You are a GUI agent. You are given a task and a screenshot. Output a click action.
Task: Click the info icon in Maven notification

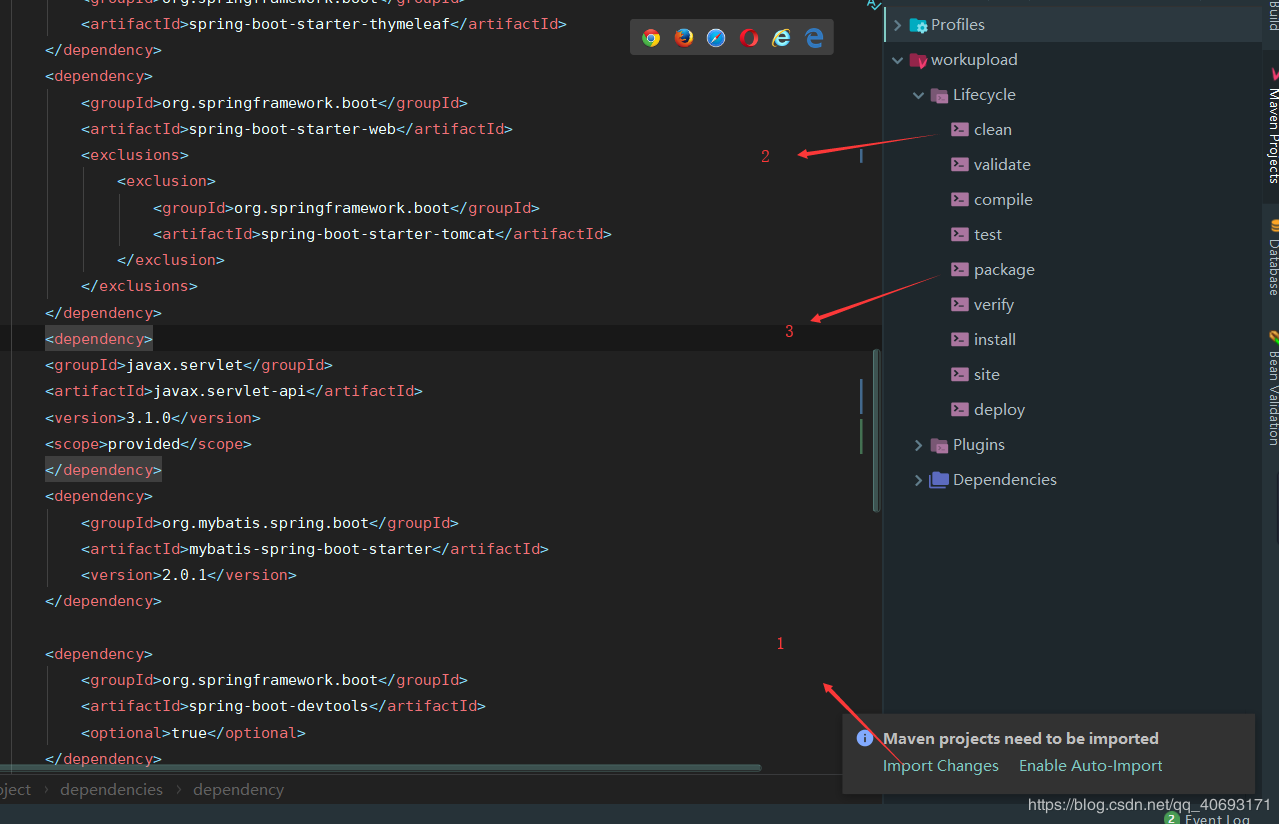pyautogui.click(x=865, y=738)
